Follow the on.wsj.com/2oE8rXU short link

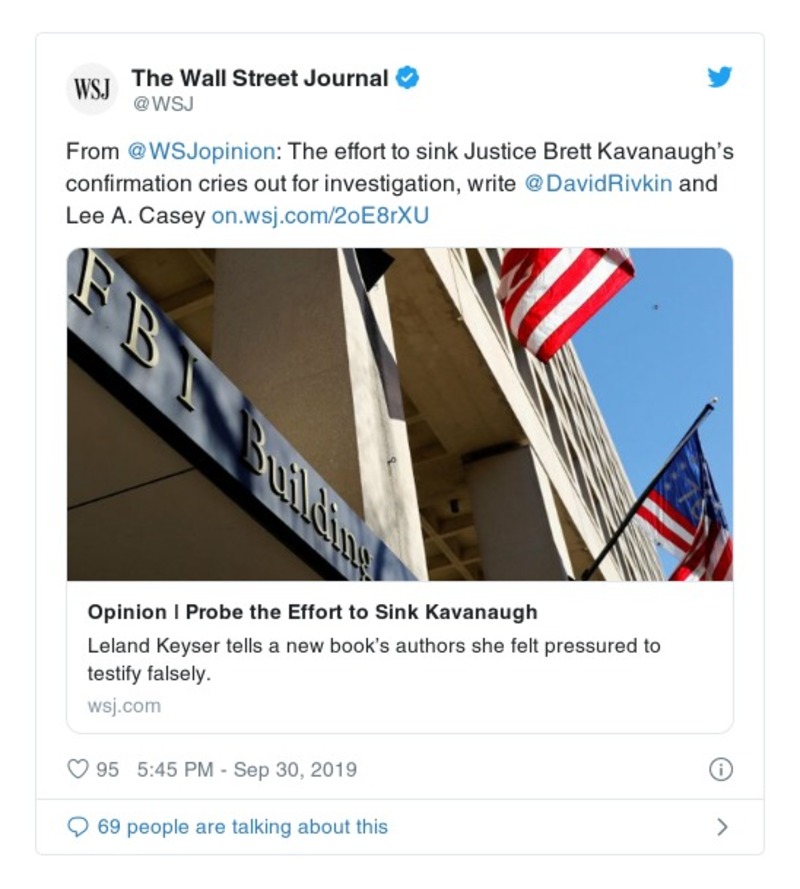coord(320,216)
